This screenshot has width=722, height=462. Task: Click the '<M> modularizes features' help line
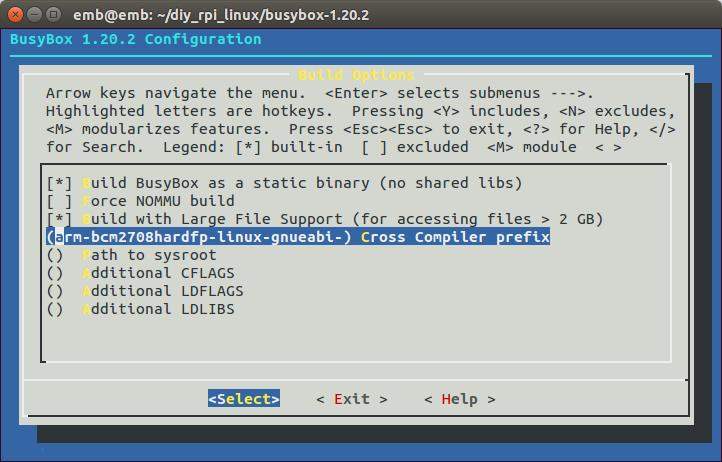[361, 129]
